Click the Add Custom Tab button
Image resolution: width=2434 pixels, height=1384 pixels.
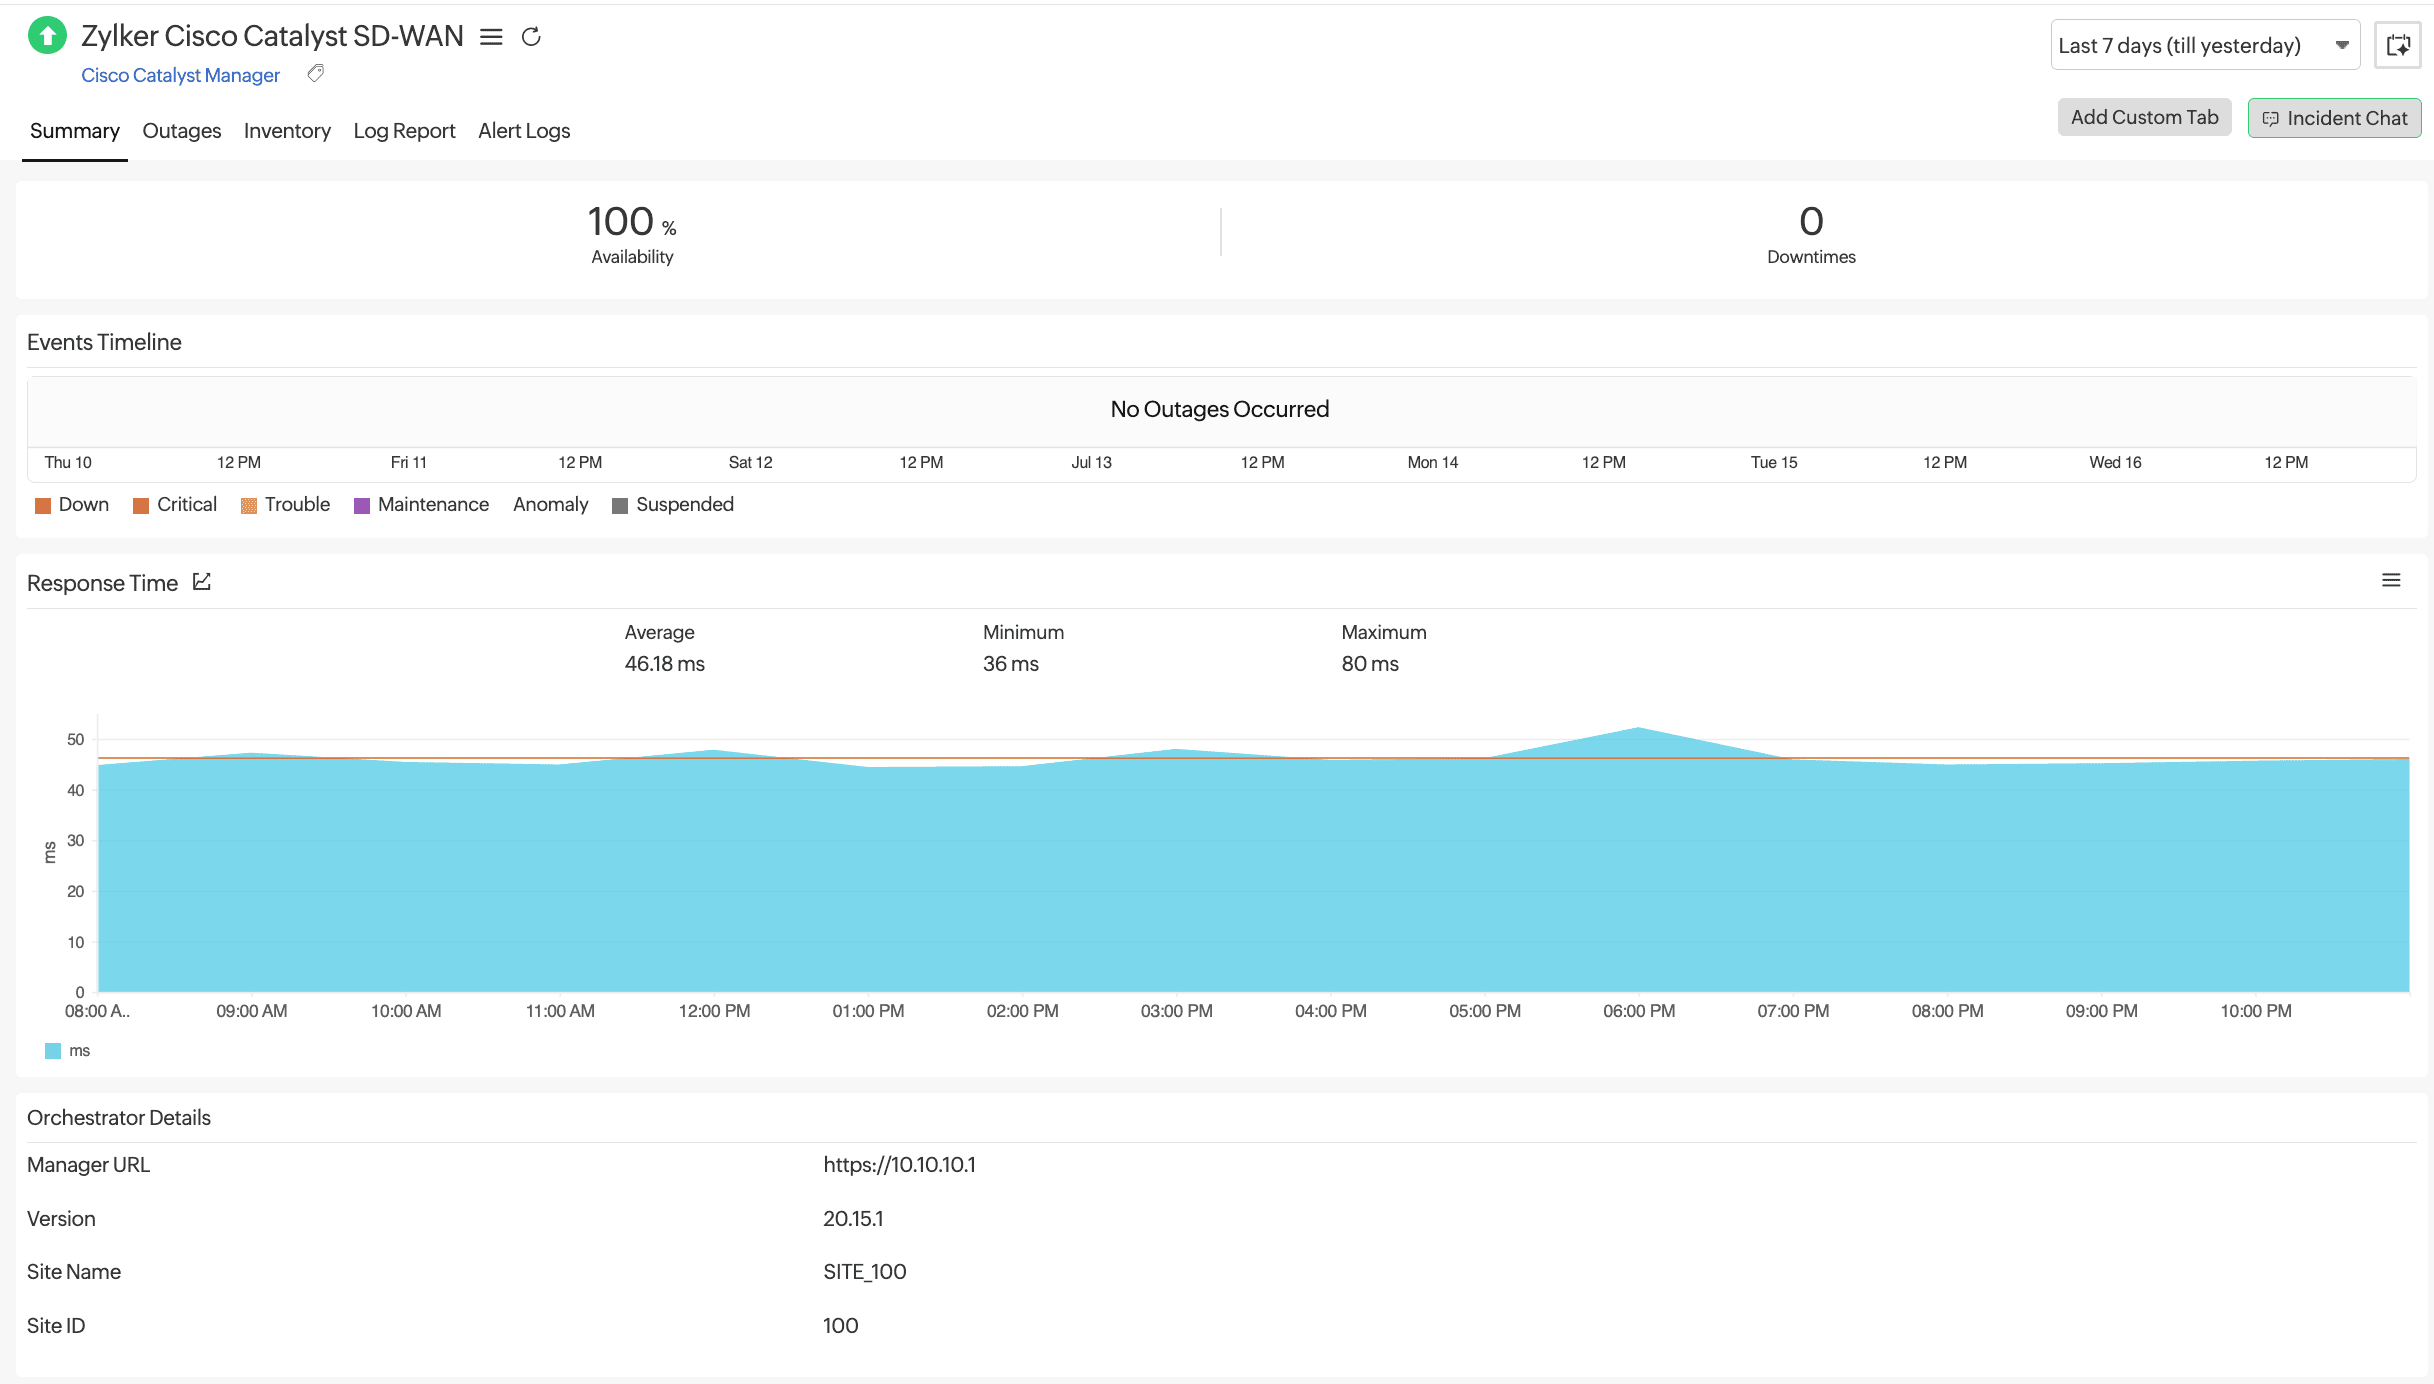click(x=2144, y=117)
